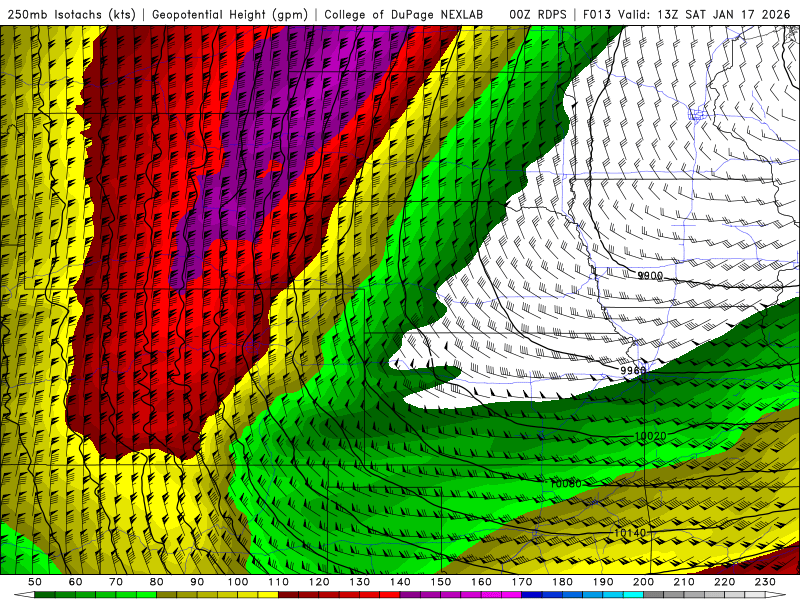Click the 9960 height contour label
Screen dimensions: 800x600
tap(633, 370)
